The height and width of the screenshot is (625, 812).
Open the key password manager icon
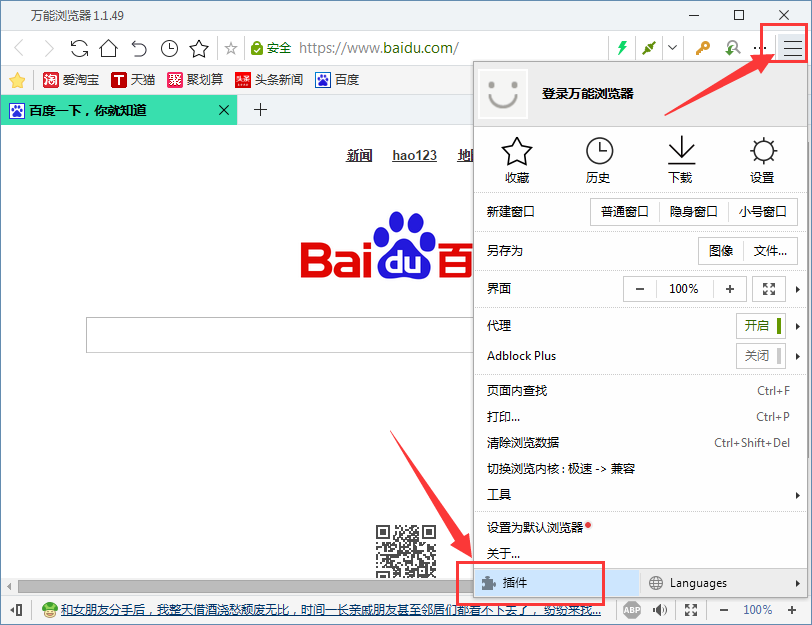pyautogui.click(x=703, y=48)
